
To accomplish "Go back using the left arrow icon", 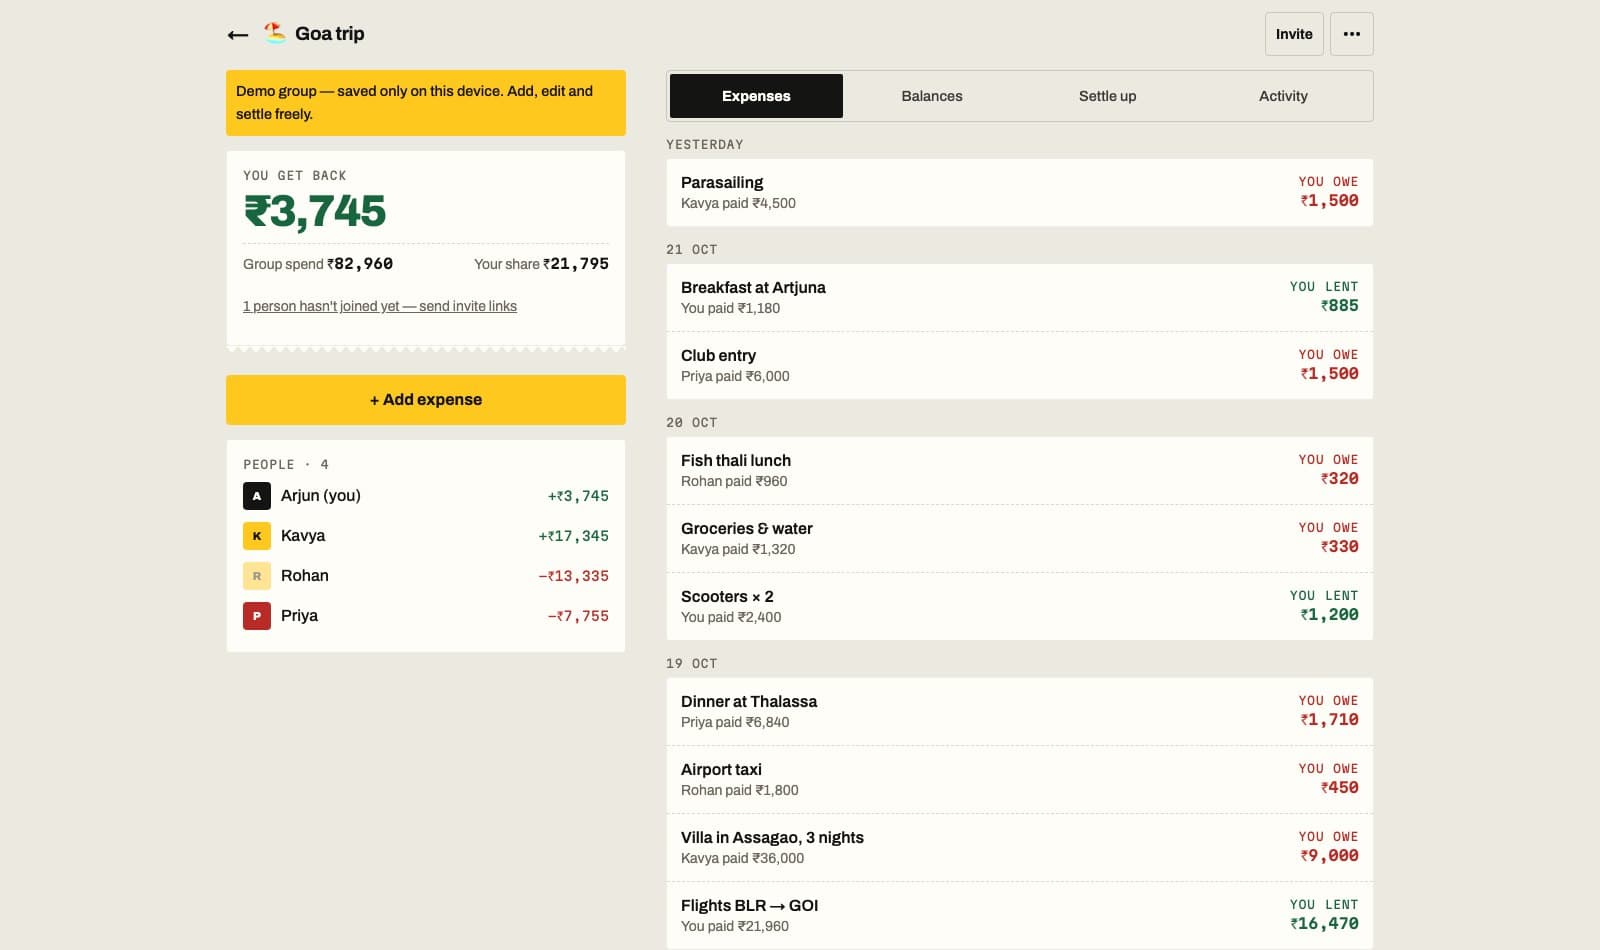I will [x=238, y=34].
